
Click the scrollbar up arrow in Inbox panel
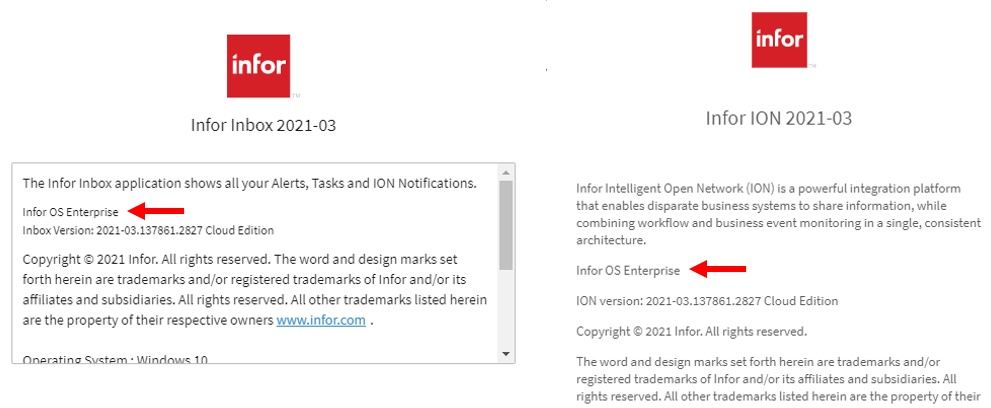[x=506, y=172]
